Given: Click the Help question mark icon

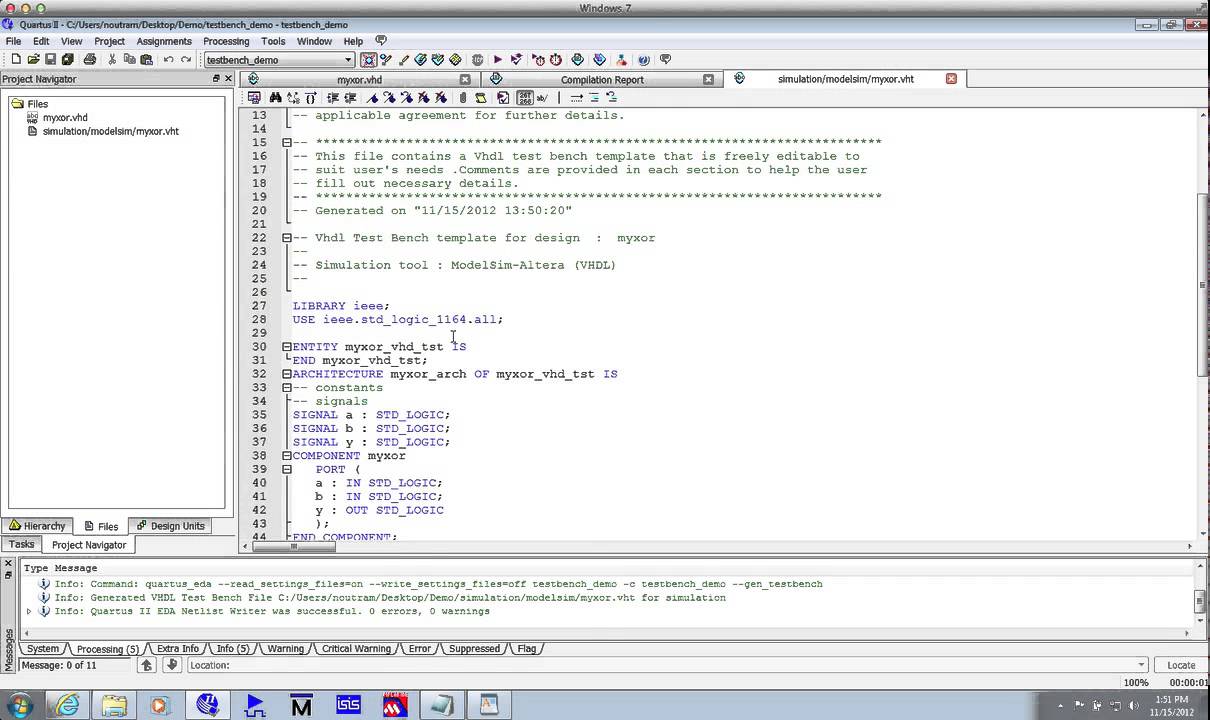Looking at the screenshot, I should point(644,60).
